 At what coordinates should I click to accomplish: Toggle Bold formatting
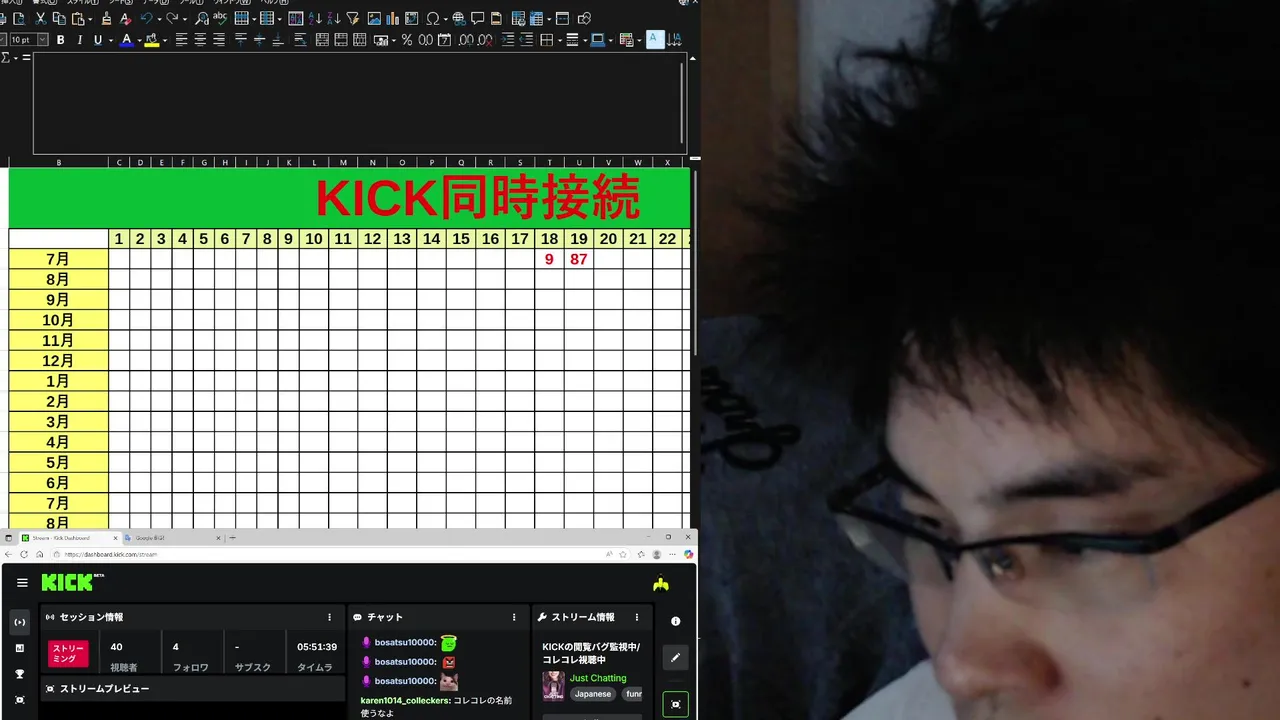click(x=60, y=40)
